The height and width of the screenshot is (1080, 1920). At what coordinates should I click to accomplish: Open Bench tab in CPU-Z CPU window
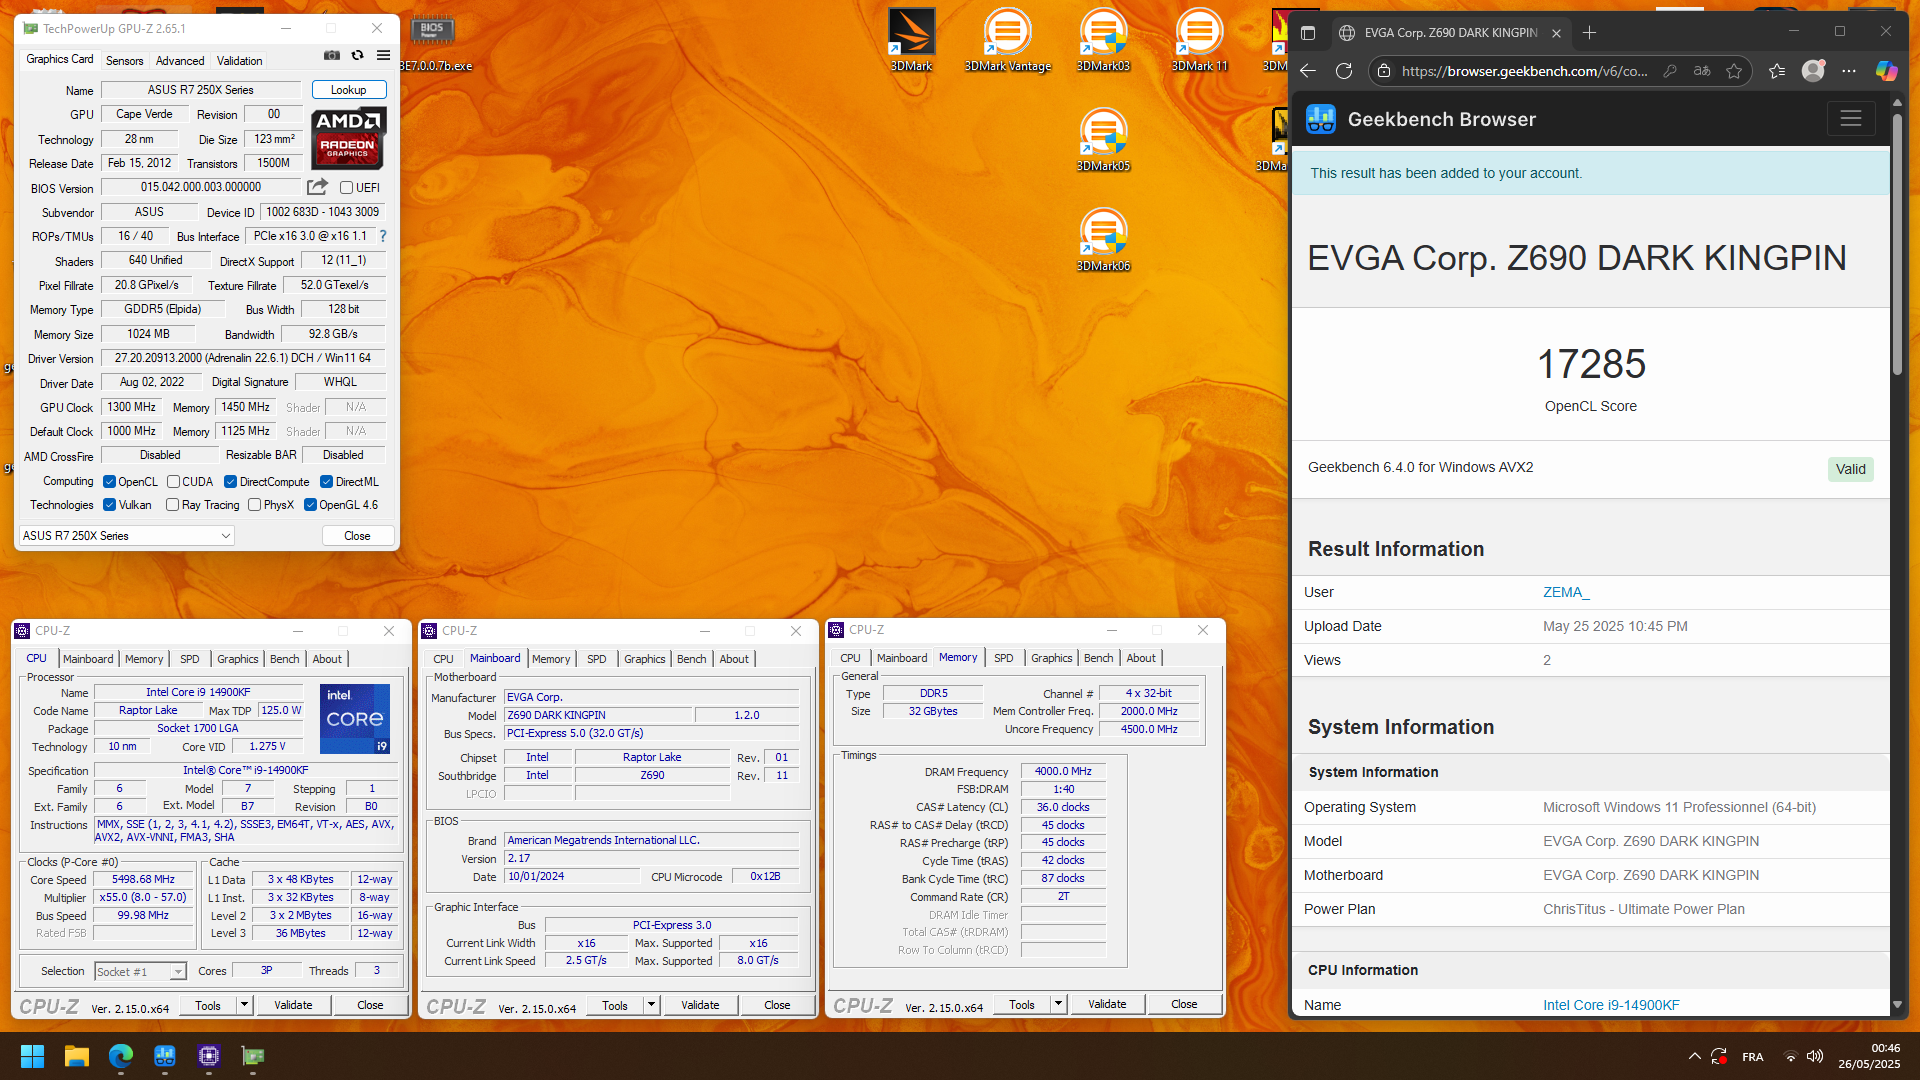click(285, 659)
